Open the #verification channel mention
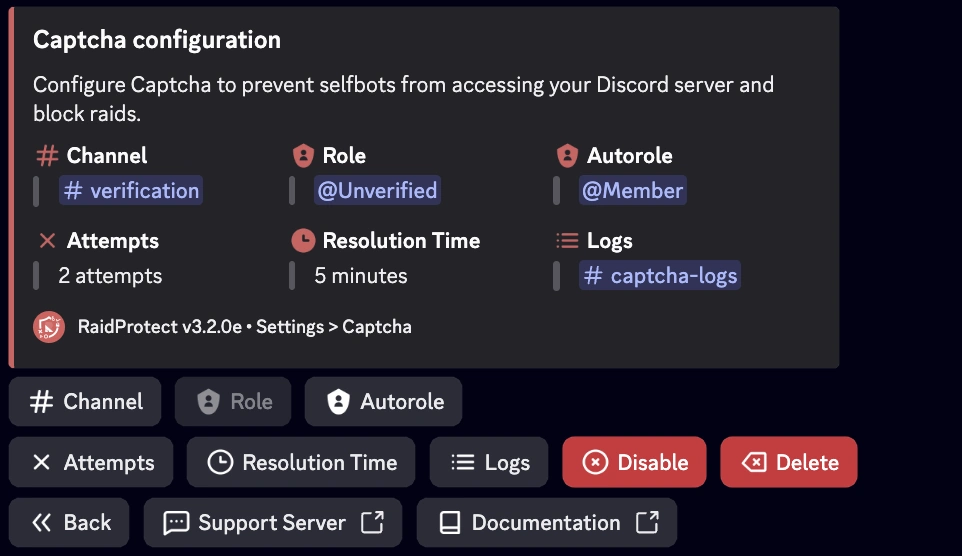 tap(131, 191)
